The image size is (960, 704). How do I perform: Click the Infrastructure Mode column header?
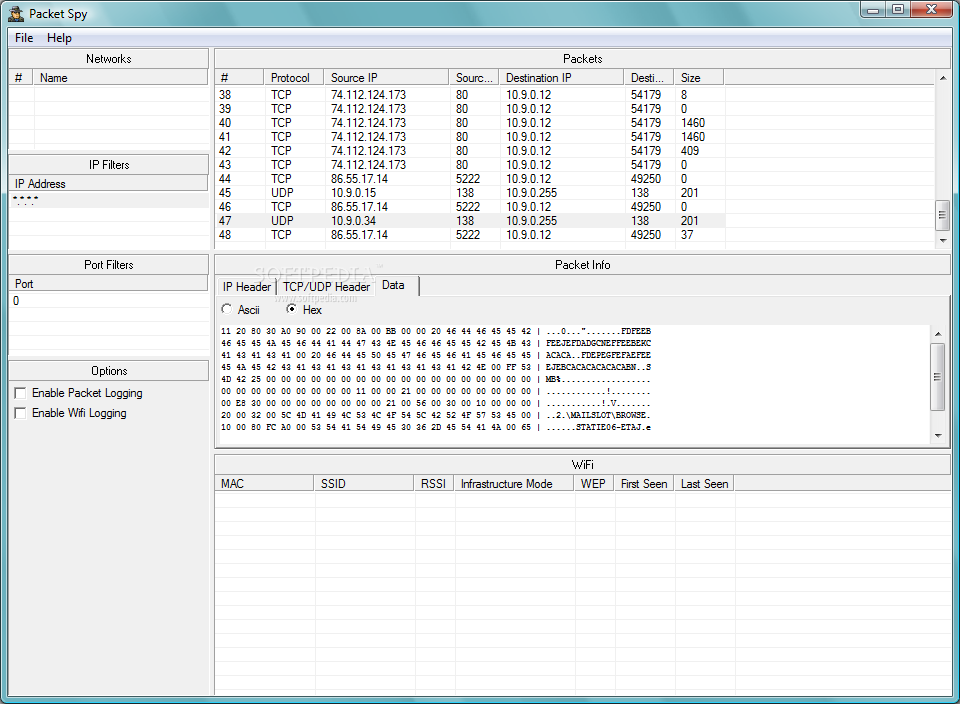point(513,484)
